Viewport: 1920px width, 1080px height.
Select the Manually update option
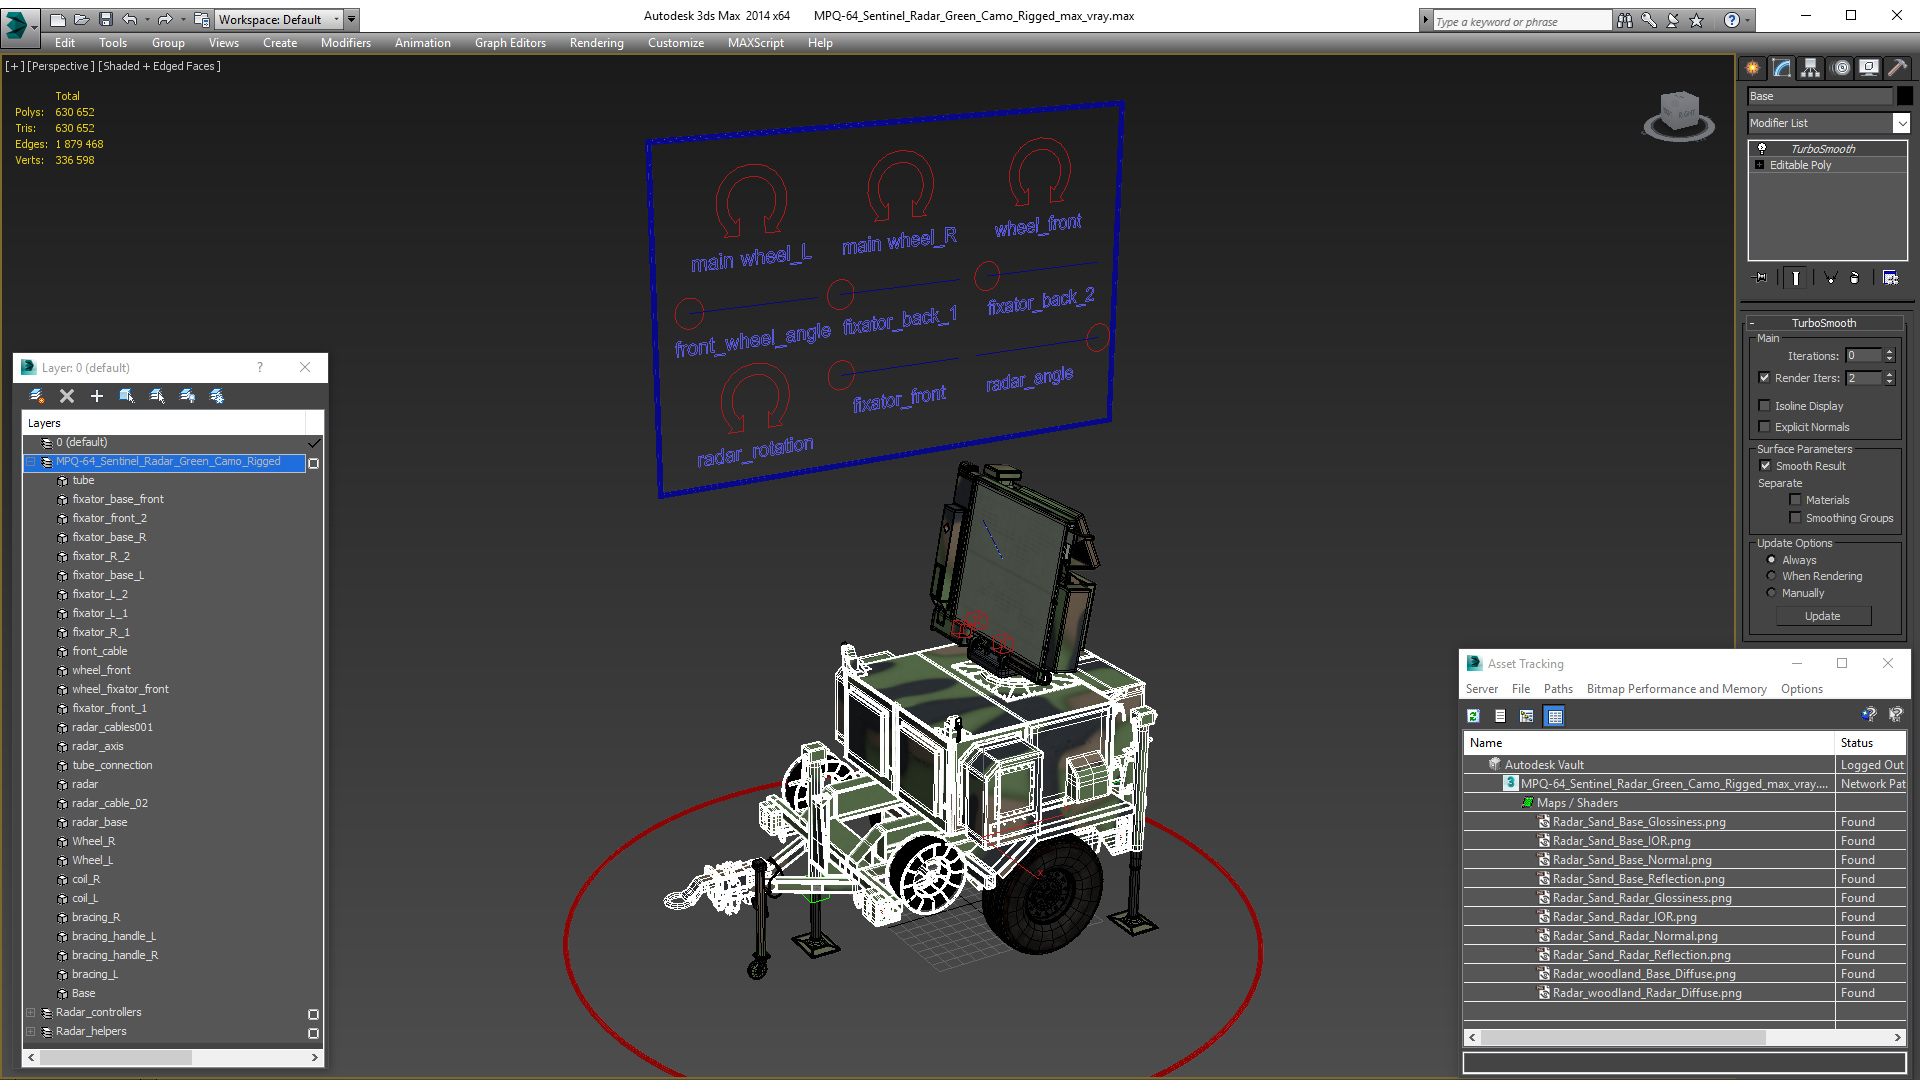pos(1771,593)
